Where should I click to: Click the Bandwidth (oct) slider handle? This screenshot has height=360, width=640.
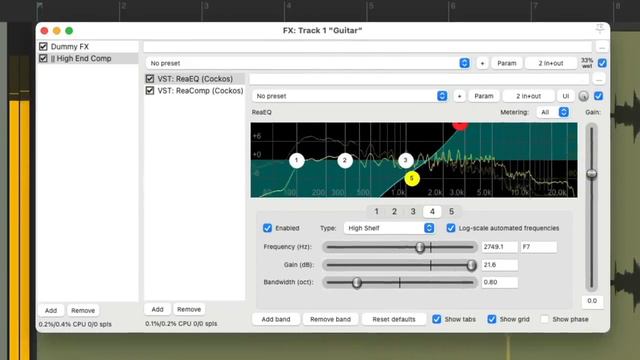click(x=357, y=282)
